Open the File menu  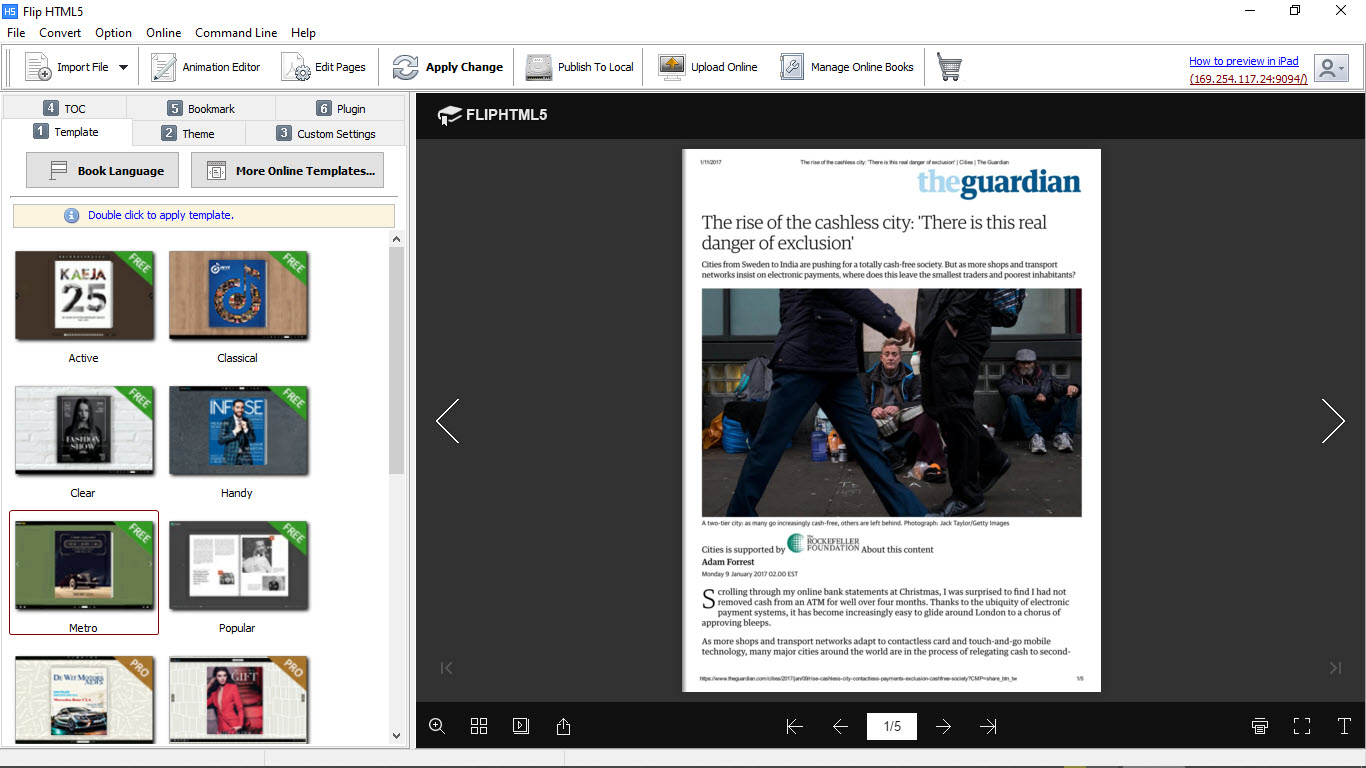pyautogui.click(x=16, y=33)
